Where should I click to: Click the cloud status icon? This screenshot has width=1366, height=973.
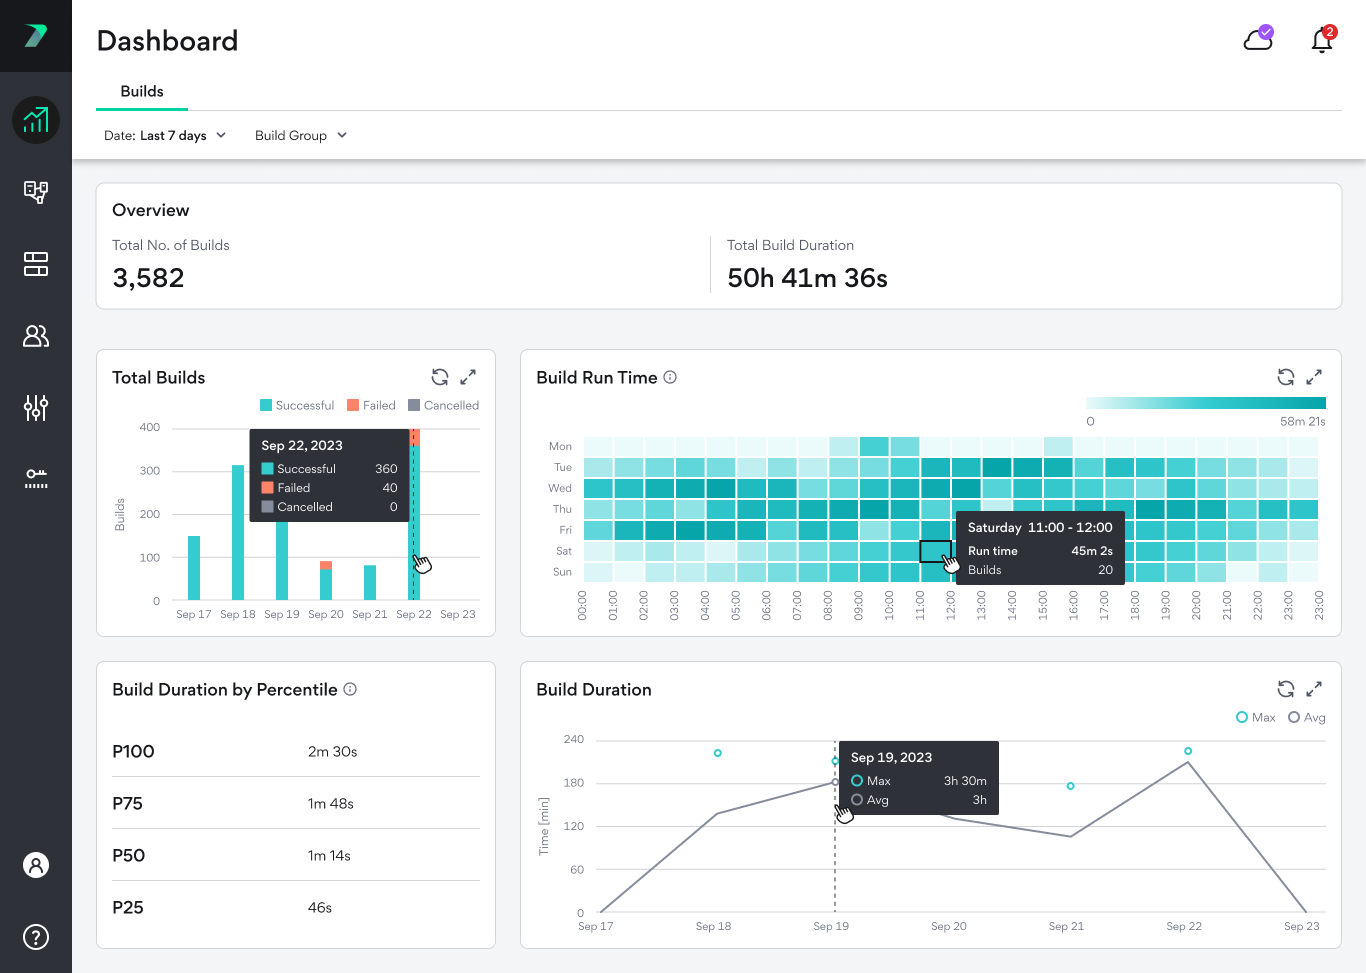[x=1258, y=40]
